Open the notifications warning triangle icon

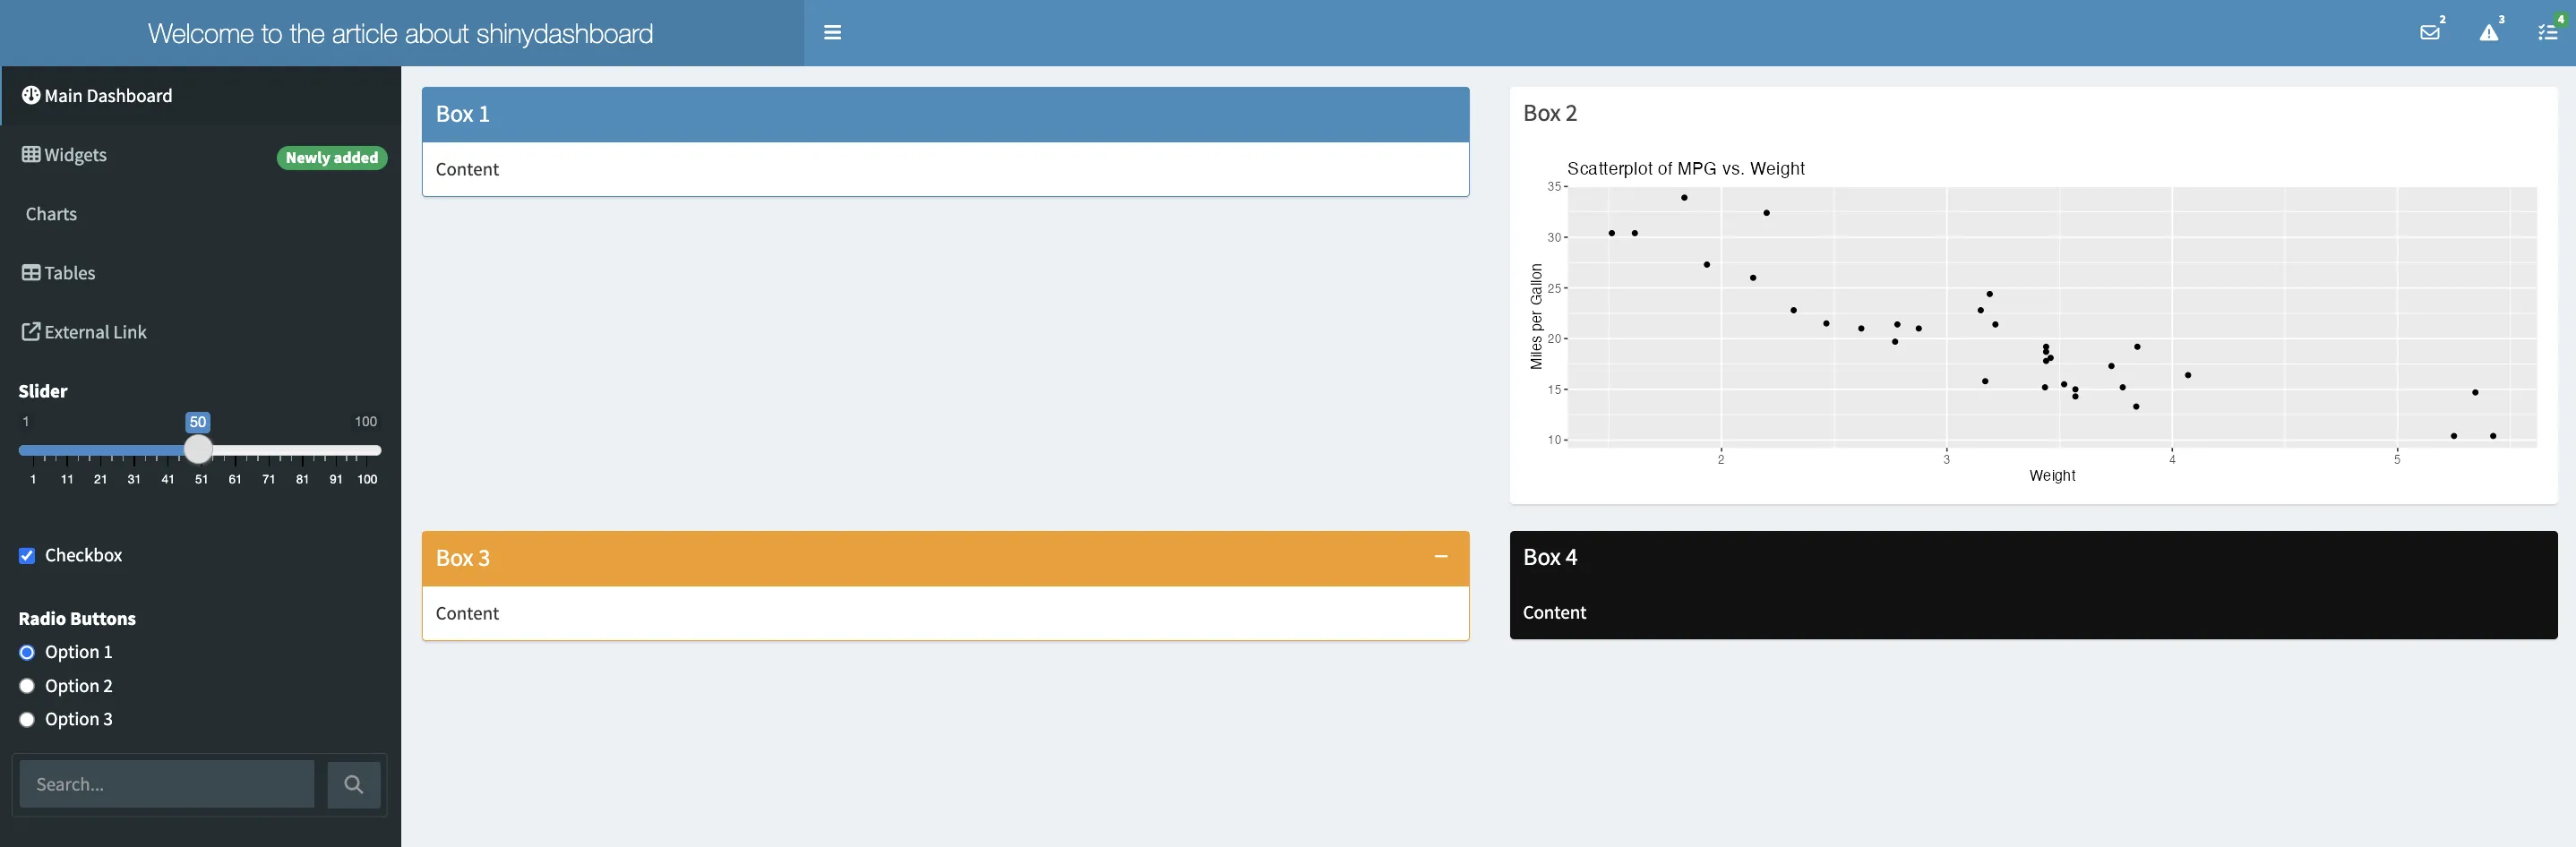pos(2488,33)
